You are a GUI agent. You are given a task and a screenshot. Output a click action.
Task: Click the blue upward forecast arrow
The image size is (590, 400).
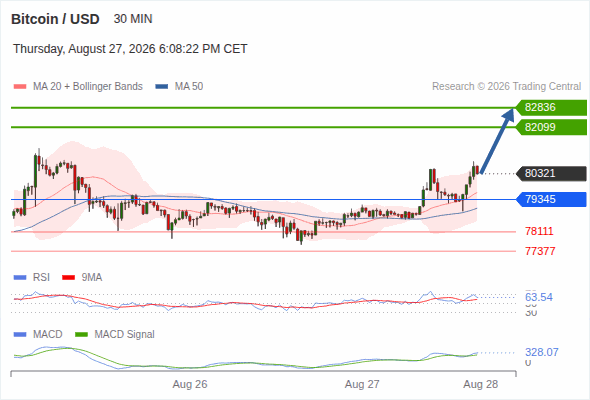497,141
